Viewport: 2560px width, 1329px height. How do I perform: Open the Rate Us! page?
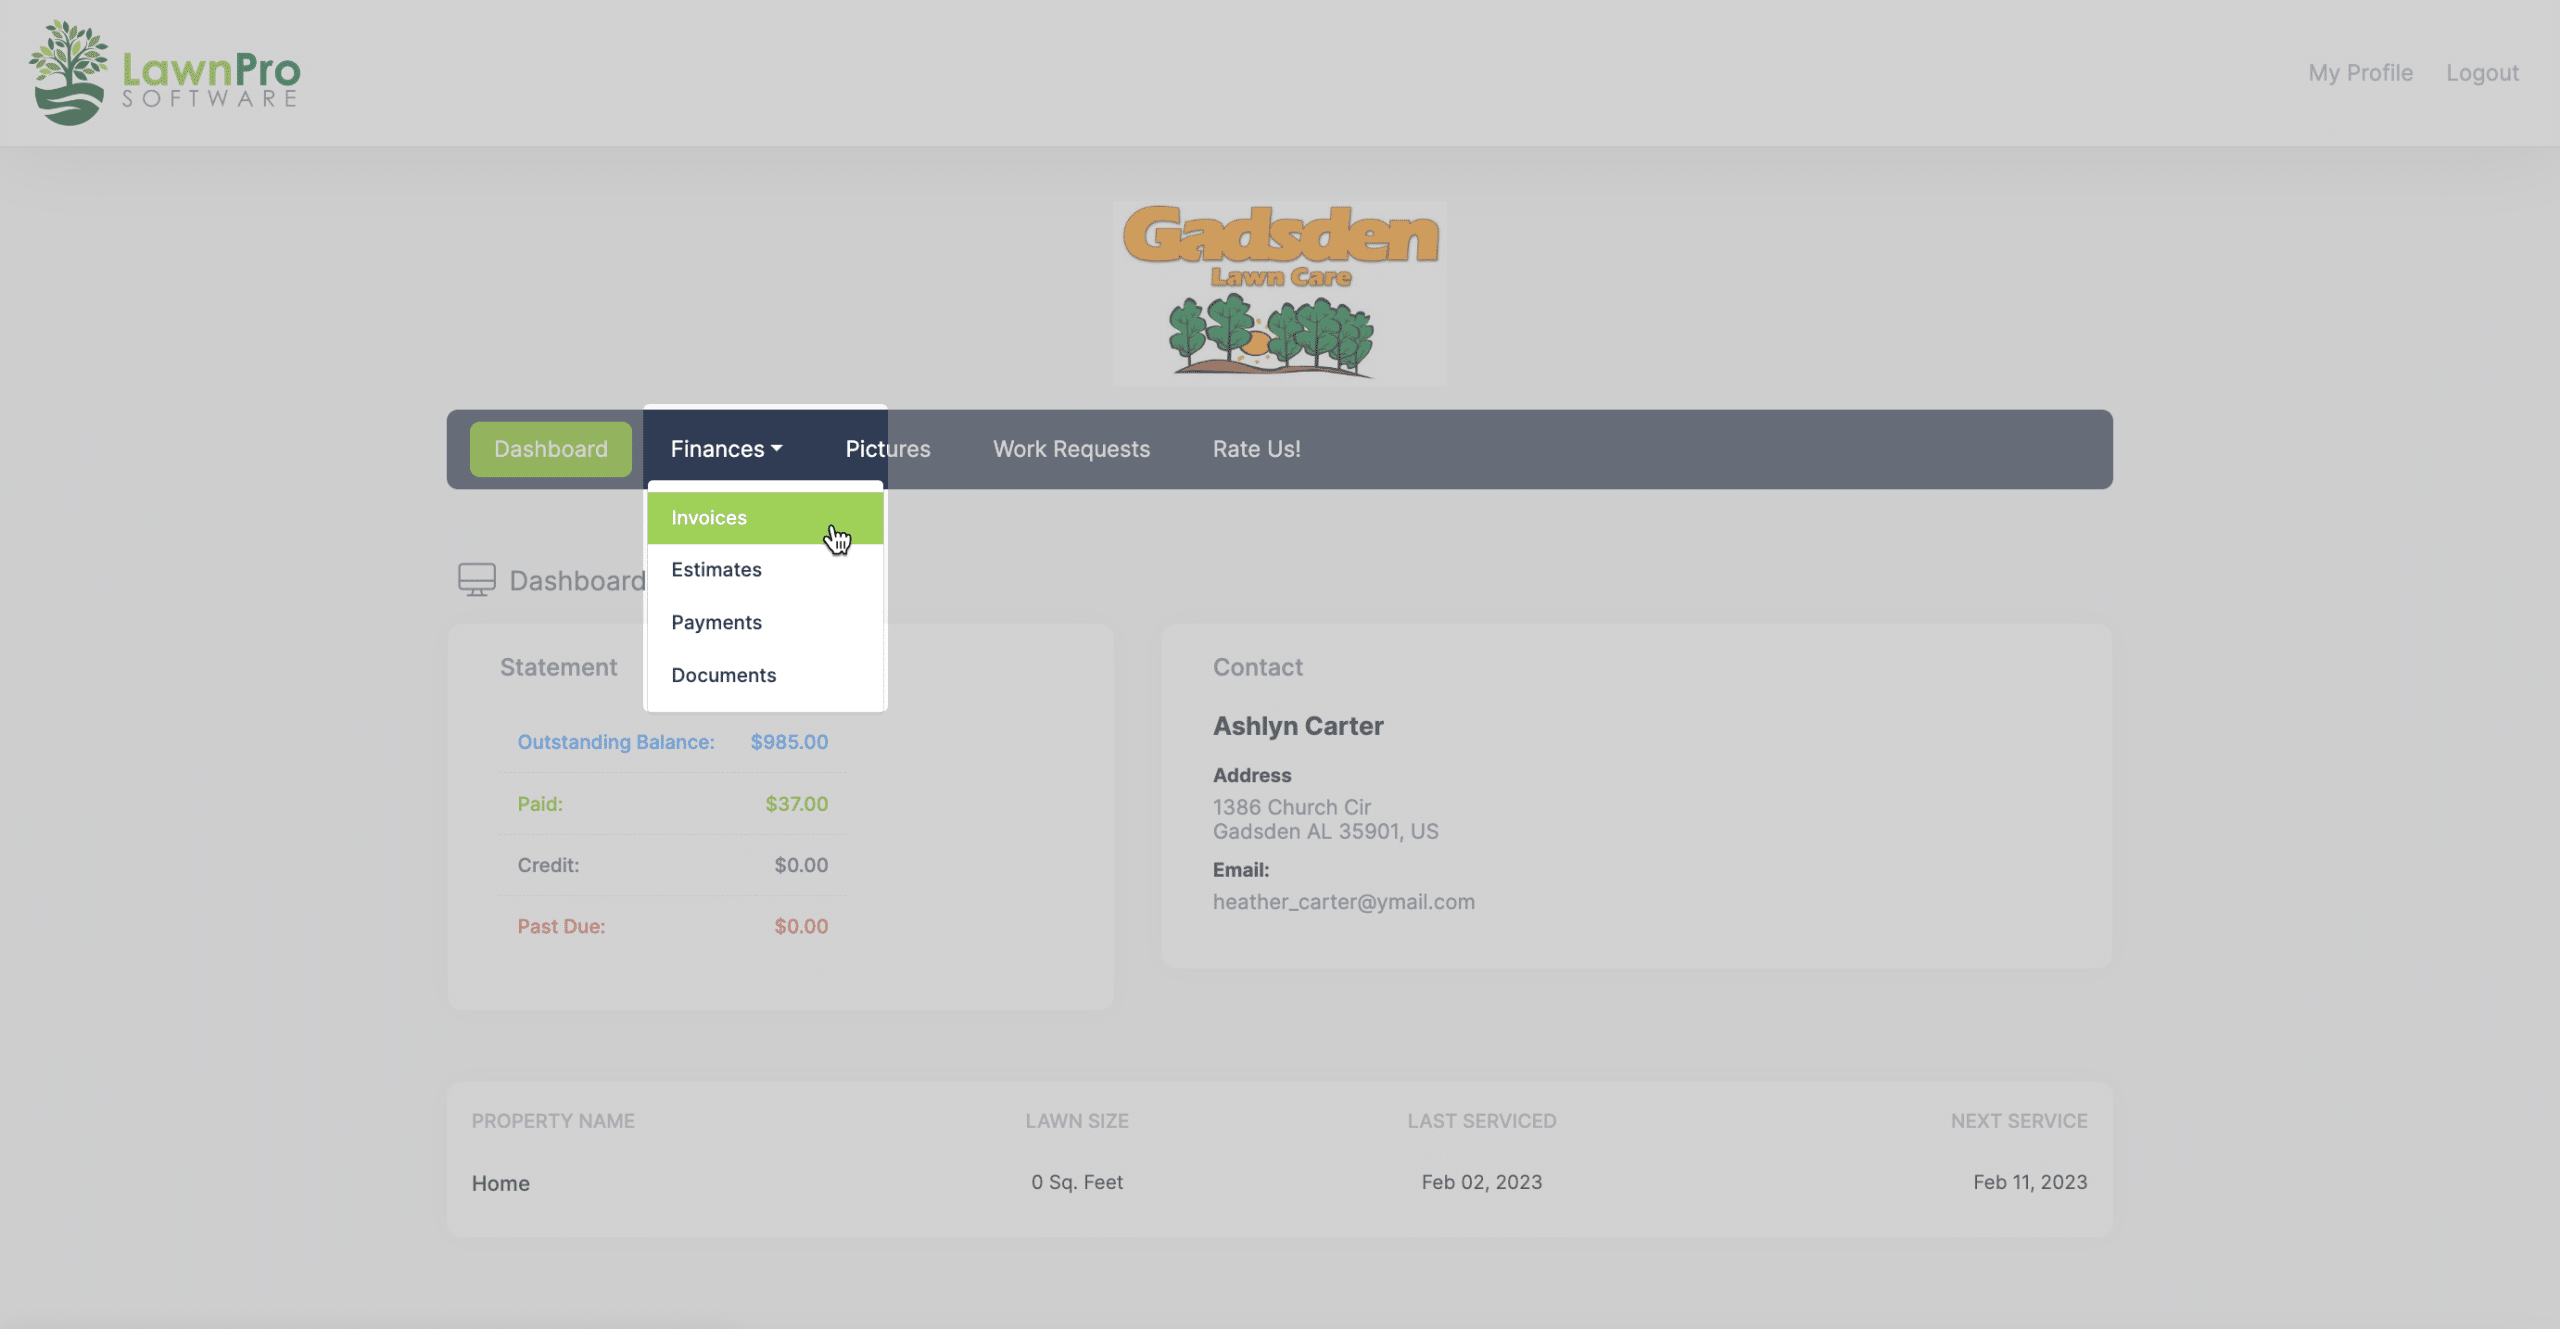pyautogui.click(x=1257, y=449)
